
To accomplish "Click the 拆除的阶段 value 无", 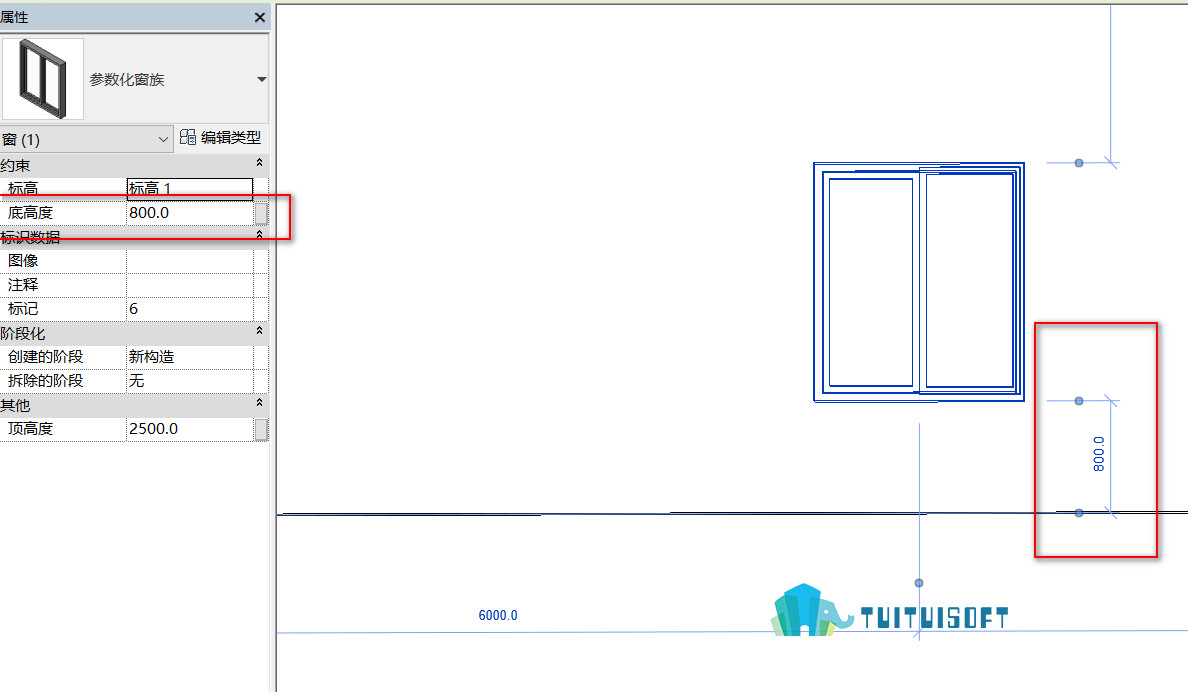I will tap(189, 380).
